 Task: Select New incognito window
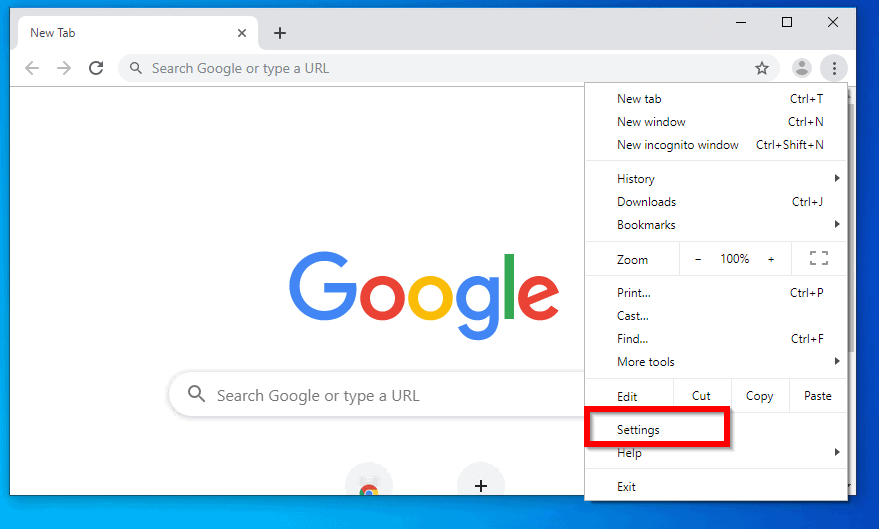point(678,145)
